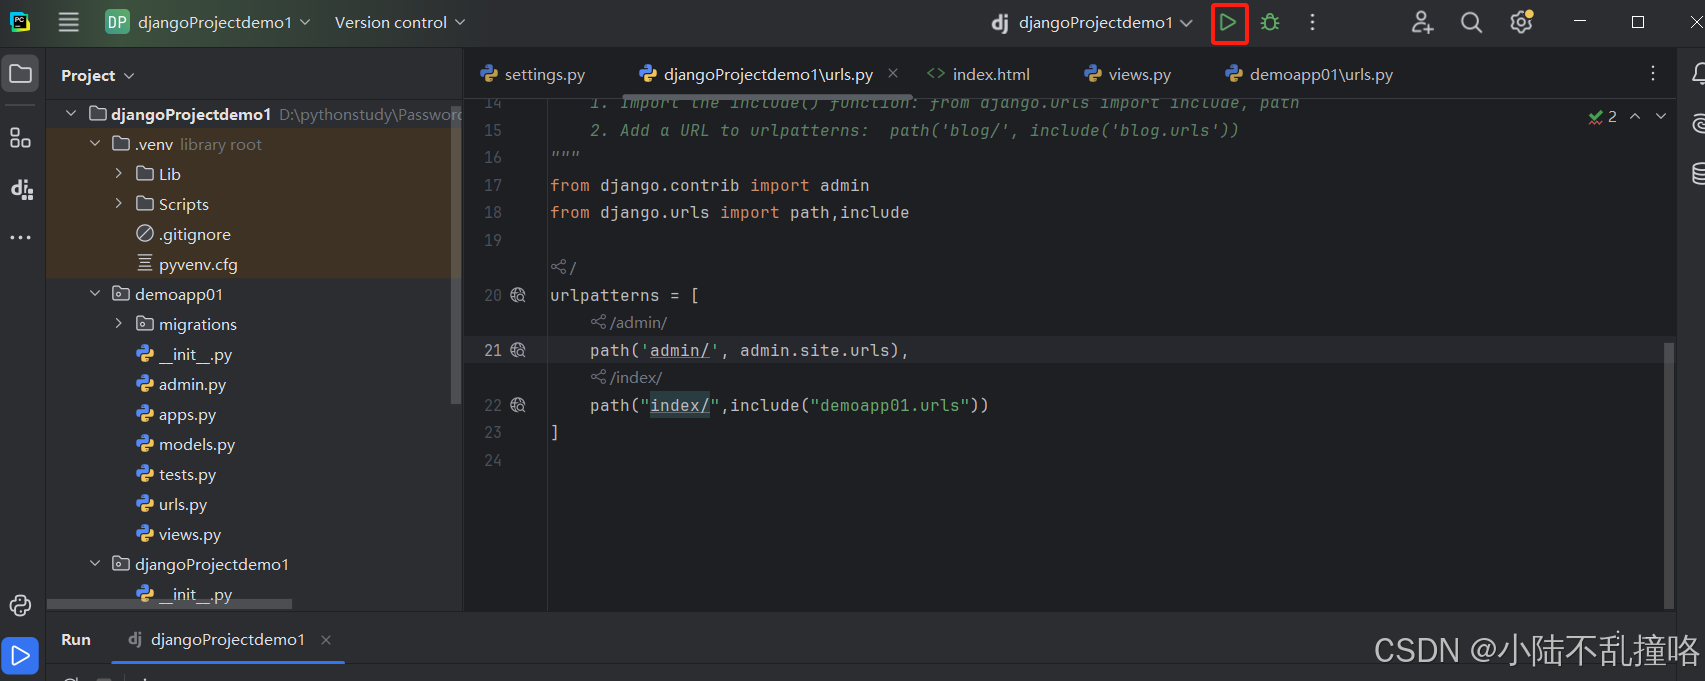Viewport: 1705px width, 681px height.
Task: Click the /index/ URL inlay hint
Action: pyautogui.click(x=626, y=377)
